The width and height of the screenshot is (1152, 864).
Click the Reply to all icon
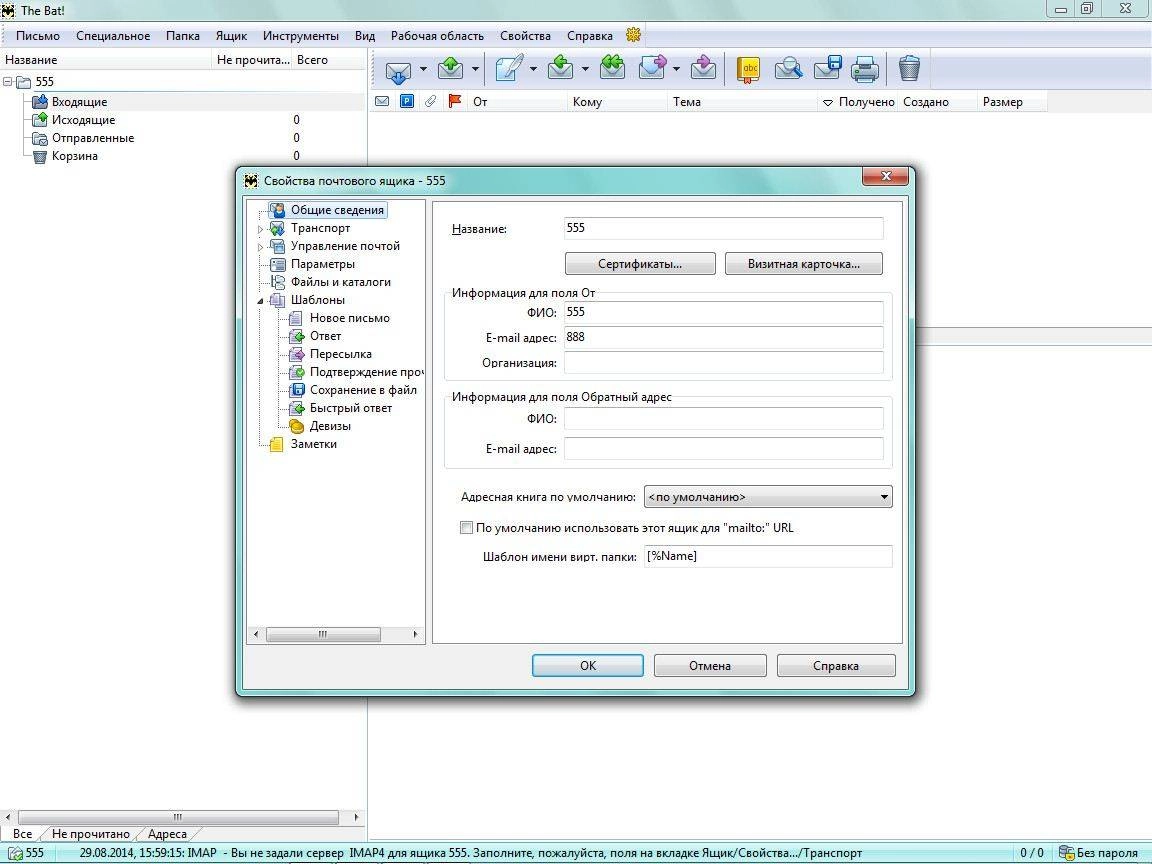612,69
